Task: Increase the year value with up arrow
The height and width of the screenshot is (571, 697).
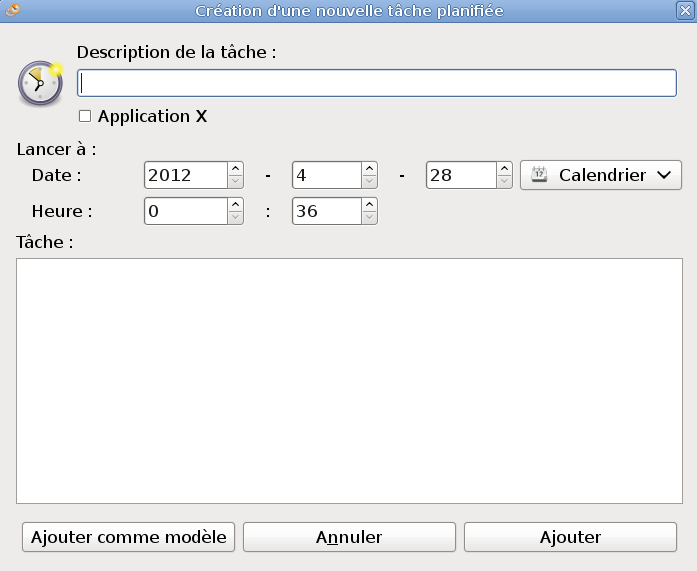Action: coord(235,169)
